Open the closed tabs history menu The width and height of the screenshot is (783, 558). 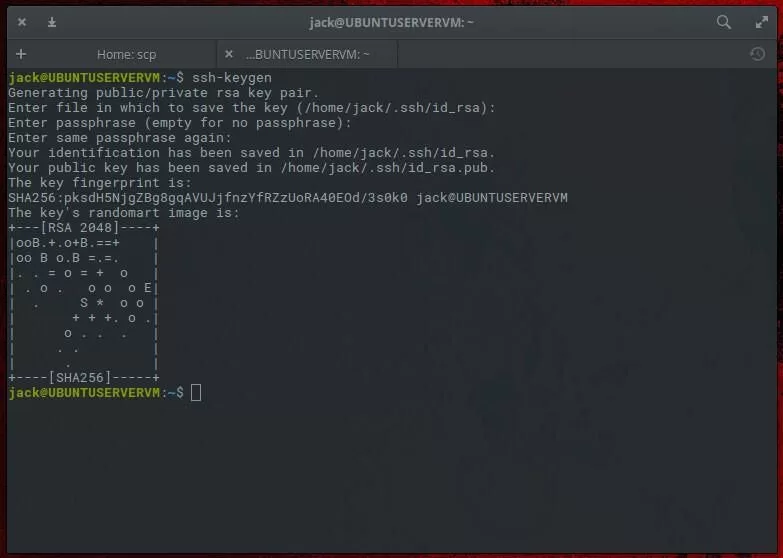coord(757,54)
